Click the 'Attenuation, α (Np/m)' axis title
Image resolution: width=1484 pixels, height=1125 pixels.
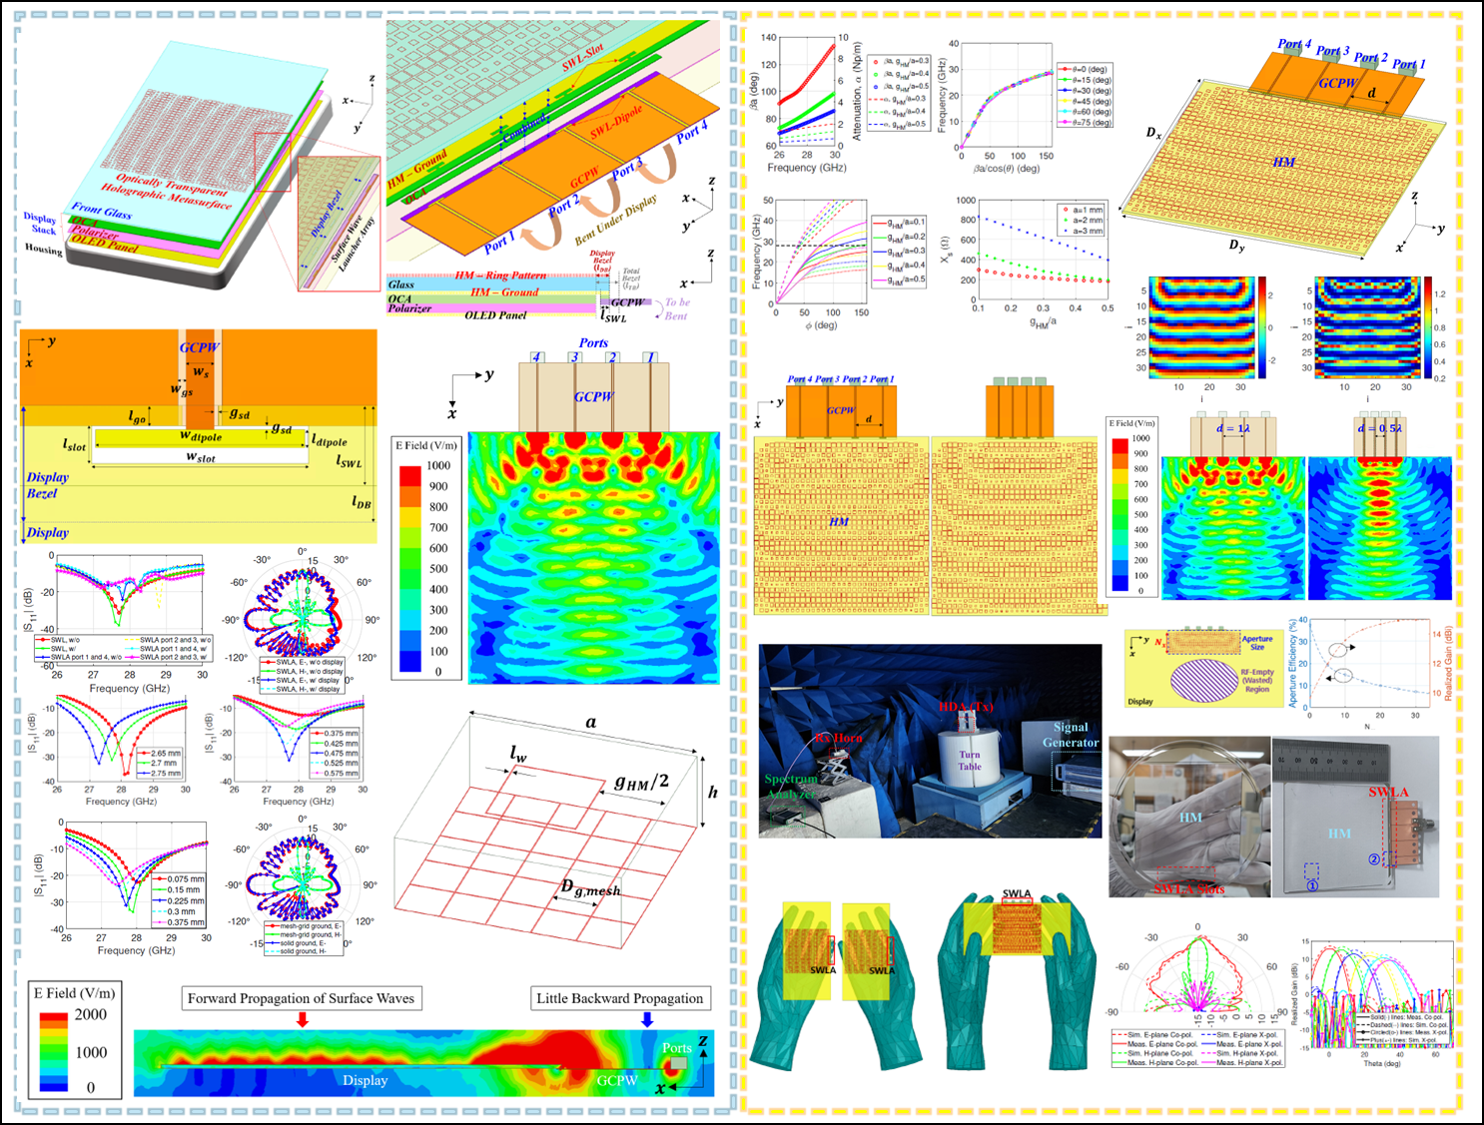(x=855, y=90)
